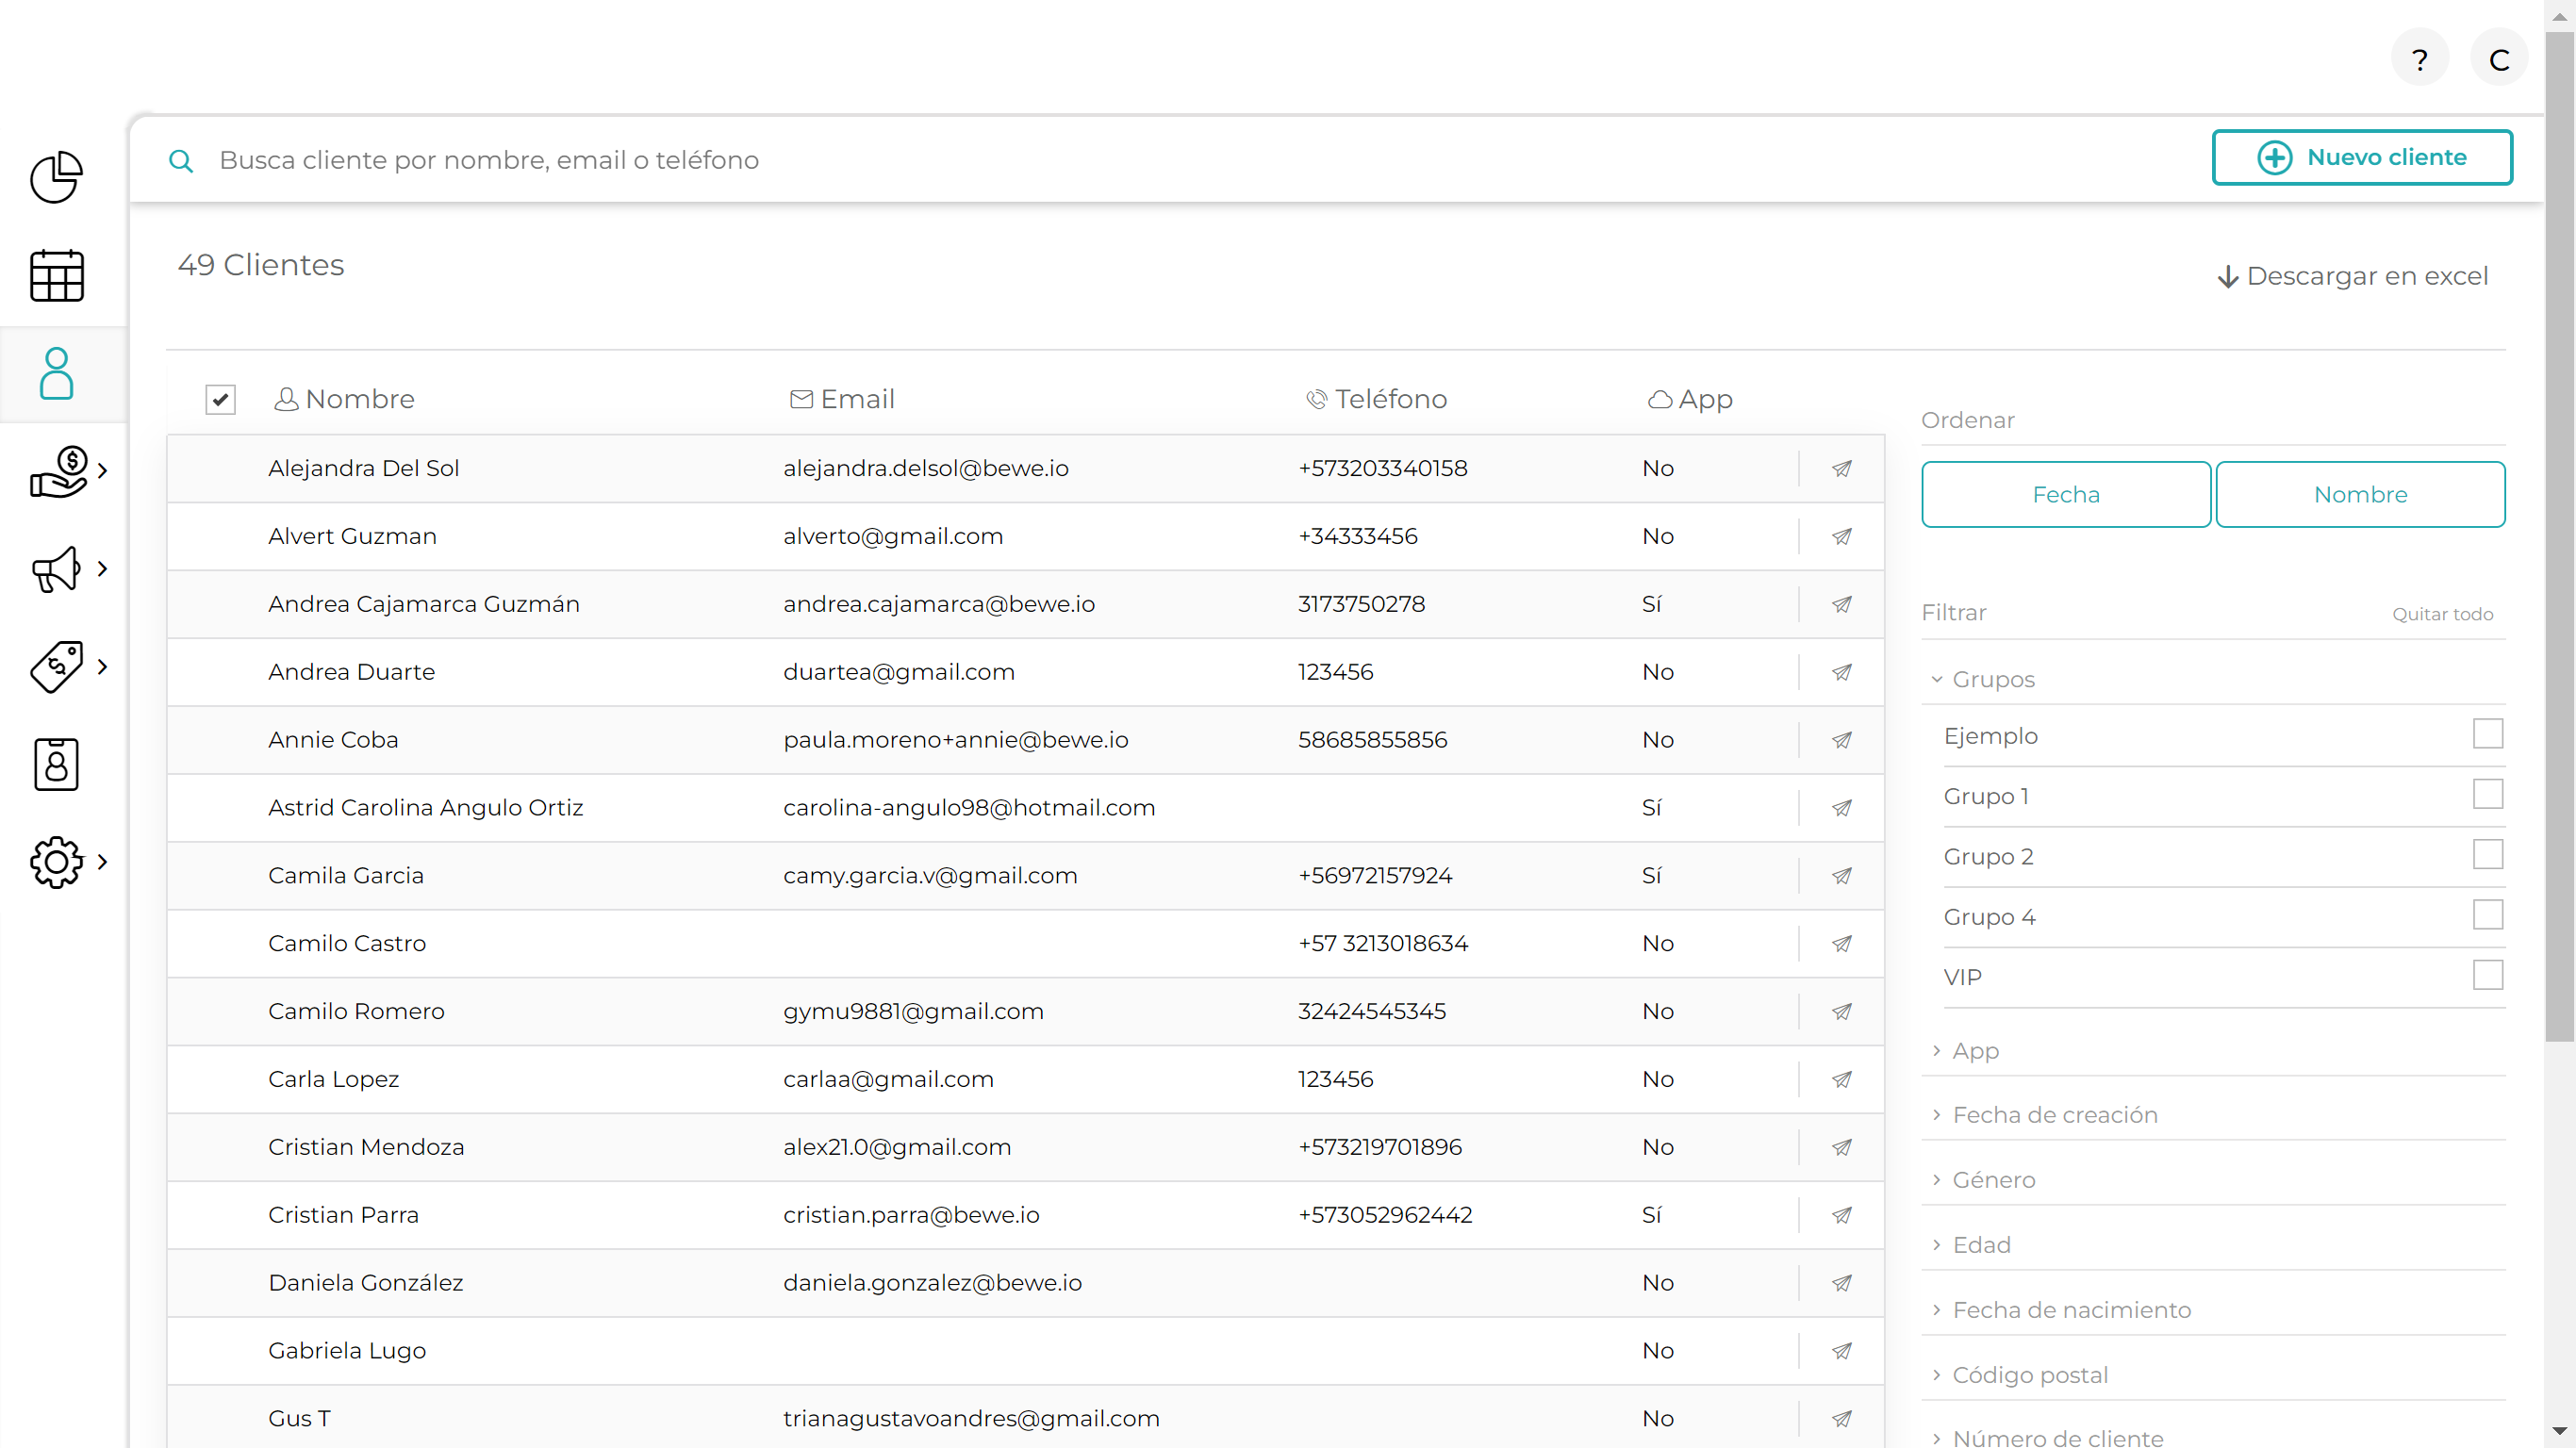Open the marketing megaphone icon

click(56, 569)
